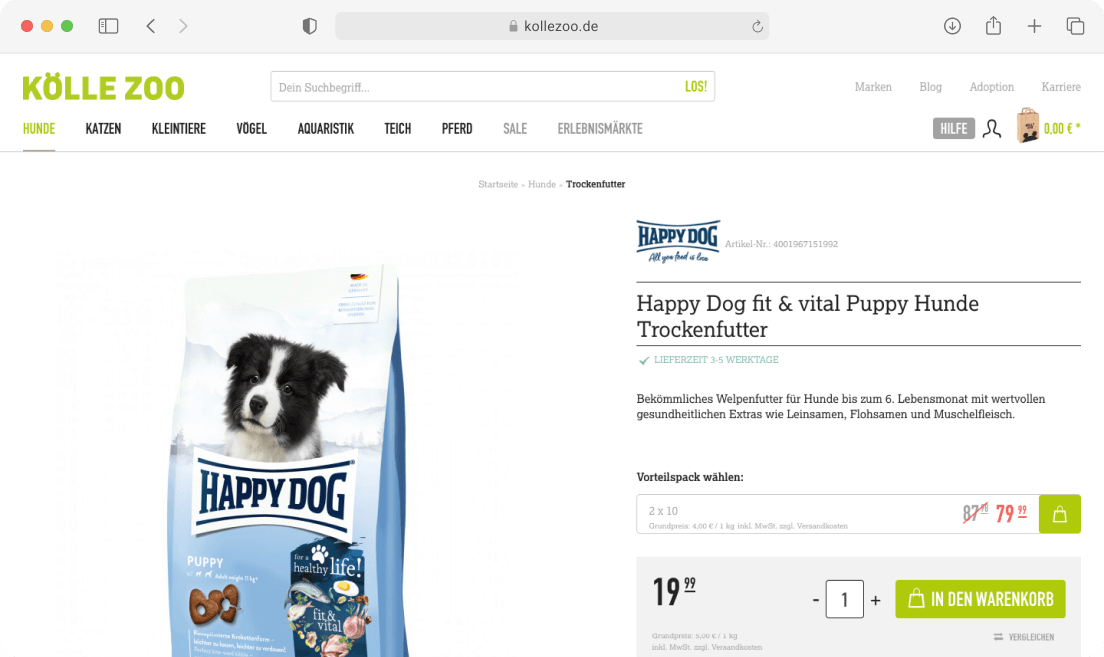This screenshot has width=1104, height=657.
Task: Open a new tab with plus icon
Action: click(x=1034, y=26)
